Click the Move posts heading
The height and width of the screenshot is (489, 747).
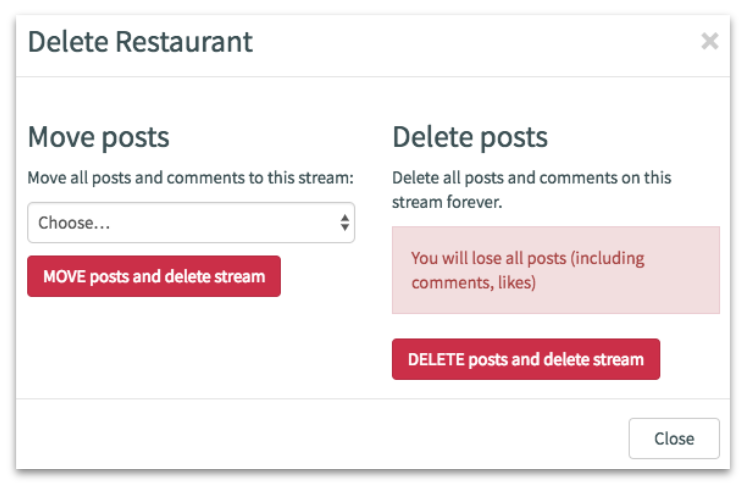[98, 136]
